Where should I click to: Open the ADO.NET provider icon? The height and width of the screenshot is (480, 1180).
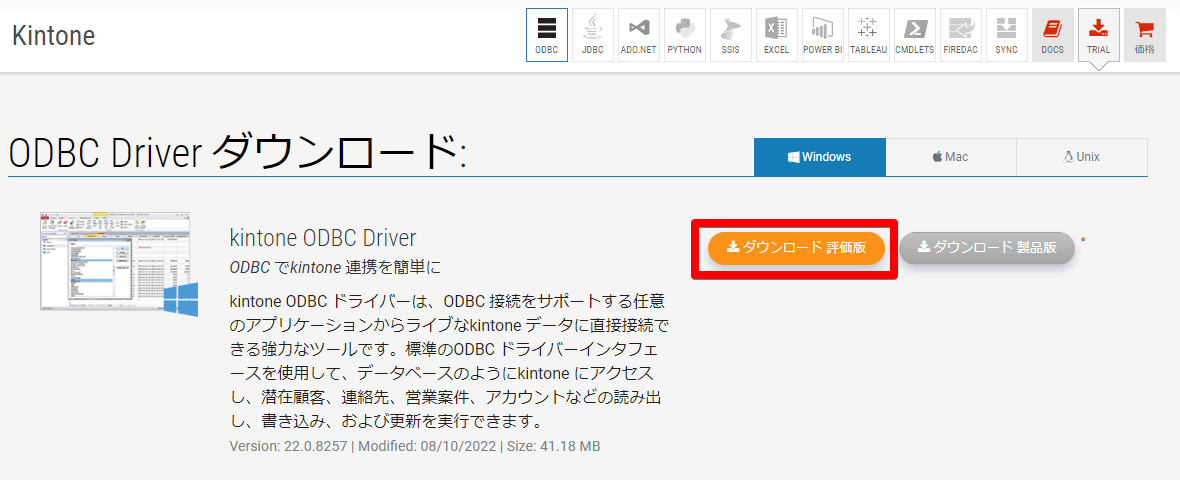tap(638, 35)
